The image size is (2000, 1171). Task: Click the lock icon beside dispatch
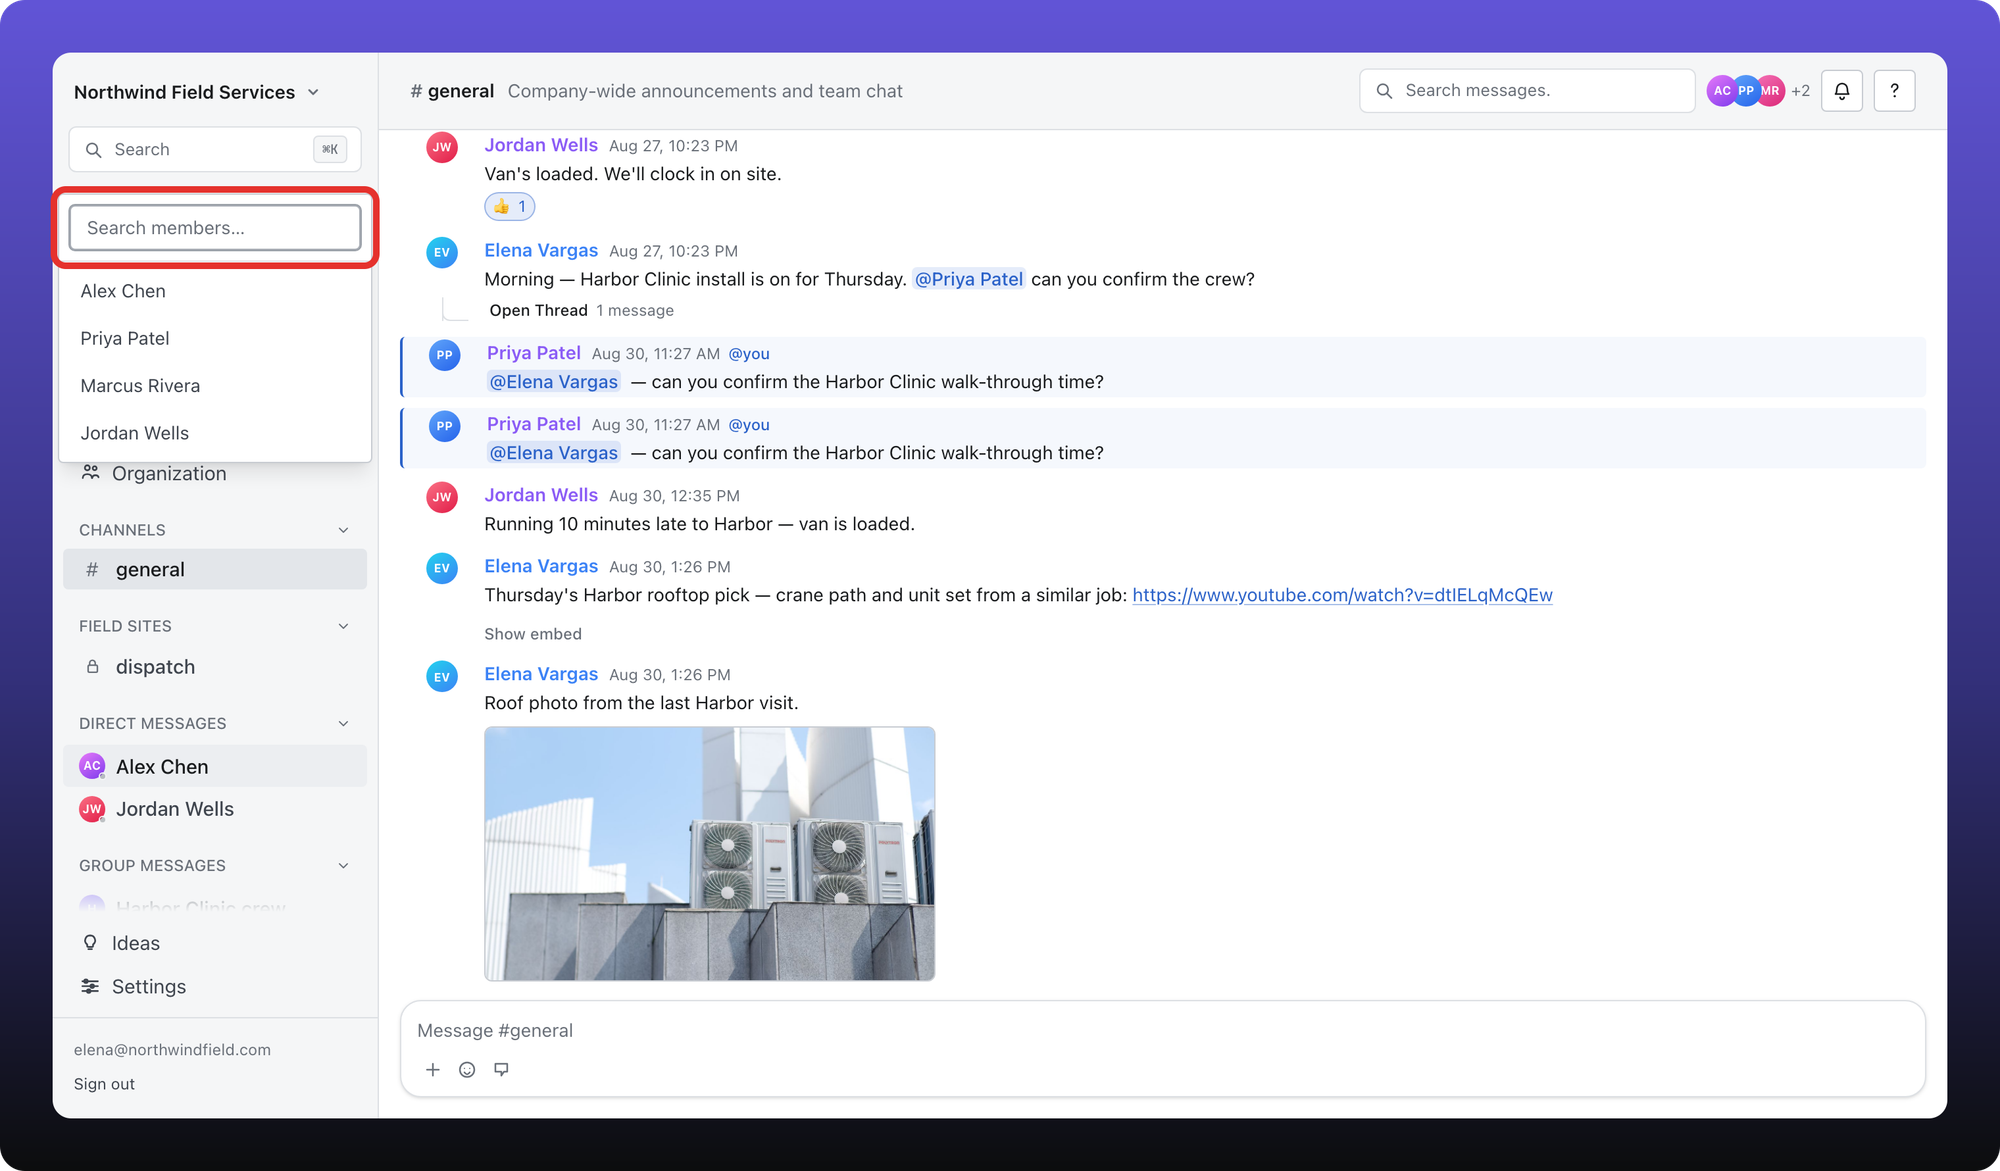click(92, 667)
